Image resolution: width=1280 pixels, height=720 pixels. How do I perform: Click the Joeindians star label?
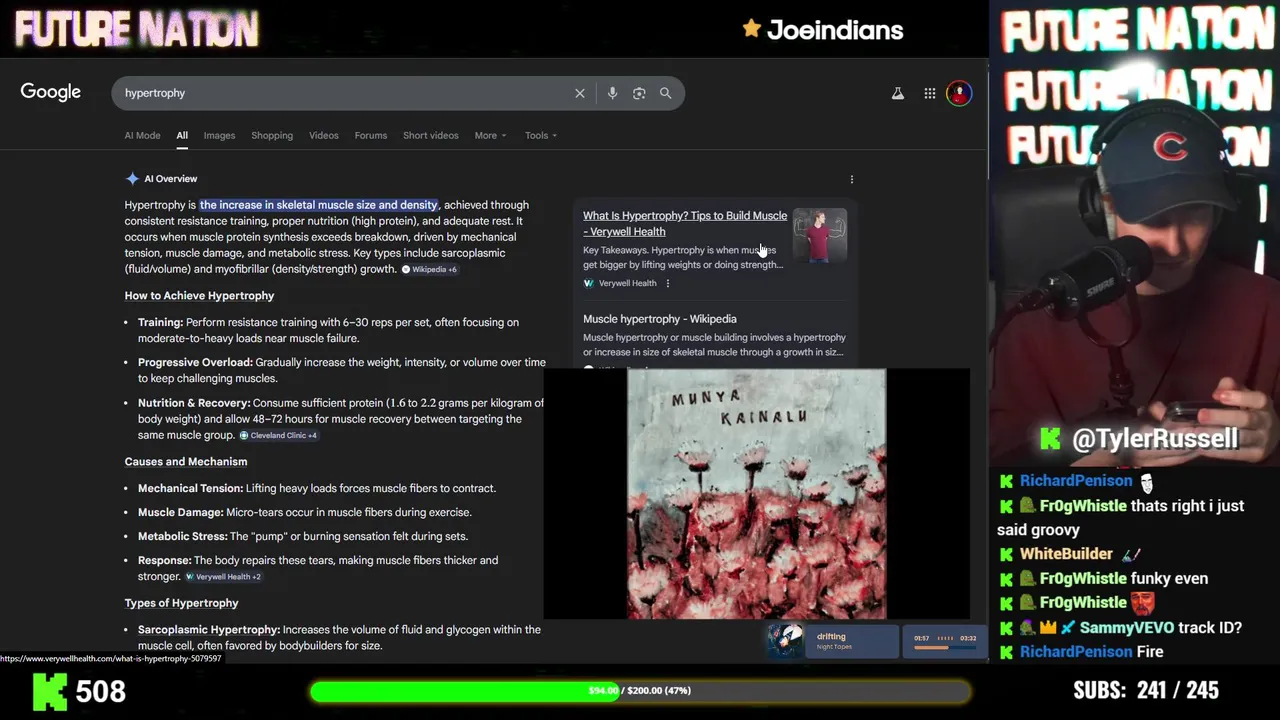point(823,30)
